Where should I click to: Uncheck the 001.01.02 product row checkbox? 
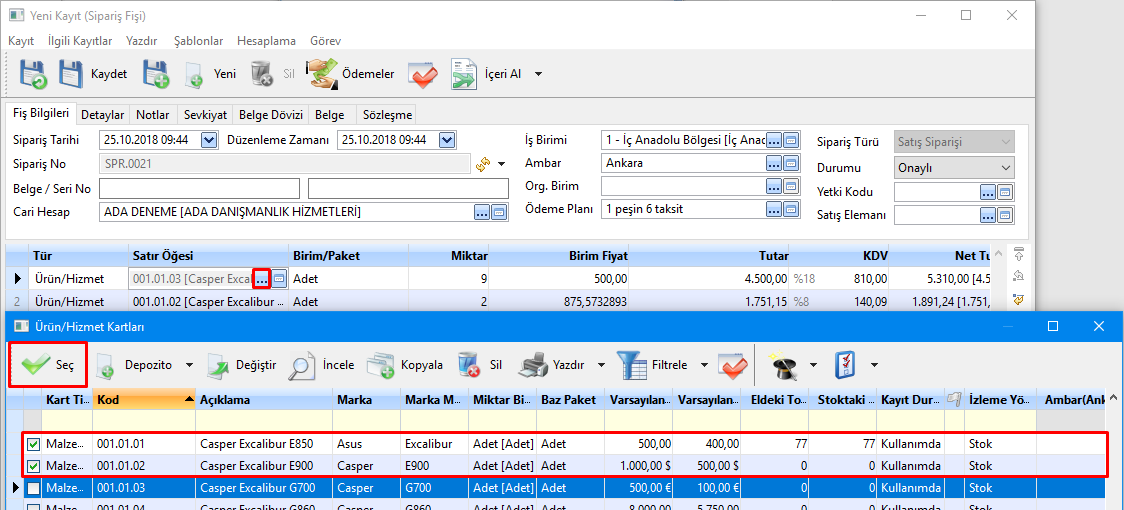tap(35, 466)
